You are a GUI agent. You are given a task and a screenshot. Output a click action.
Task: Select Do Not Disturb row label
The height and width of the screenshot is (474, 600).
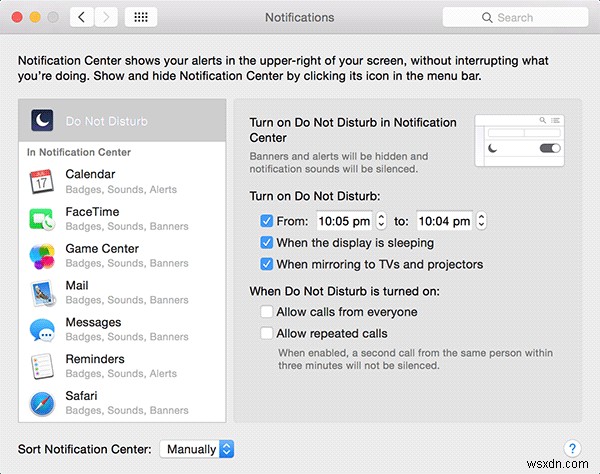(x=106, y=121)
